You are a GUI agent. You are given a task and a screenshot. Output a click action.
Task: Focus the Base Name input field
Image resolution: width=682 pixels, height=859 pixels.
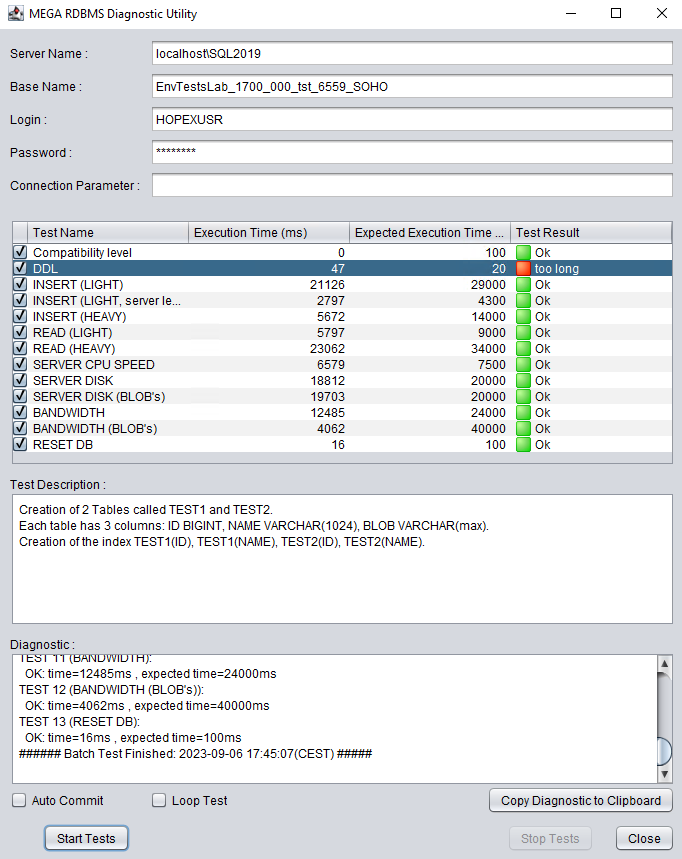click(412, 87)
